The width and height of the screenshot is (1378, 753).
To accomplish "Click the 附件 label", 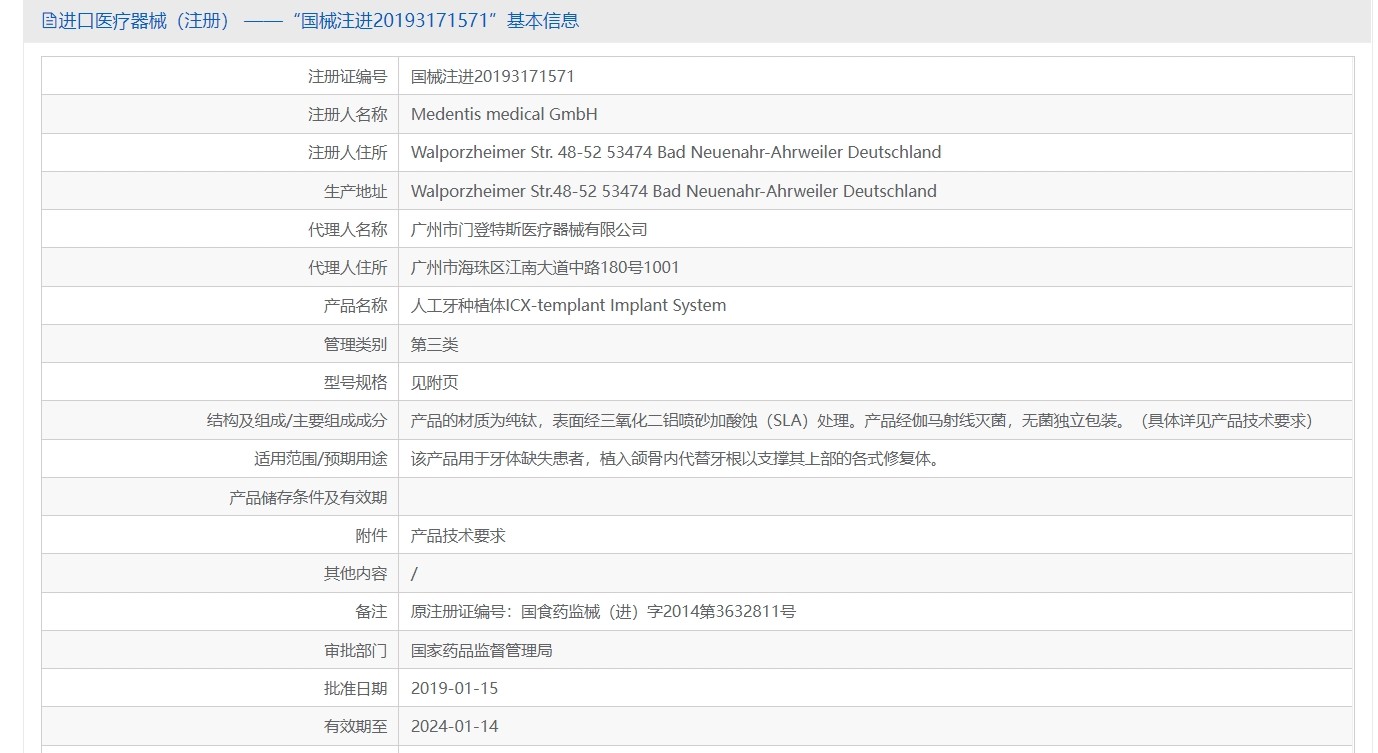I will (371, 535).
